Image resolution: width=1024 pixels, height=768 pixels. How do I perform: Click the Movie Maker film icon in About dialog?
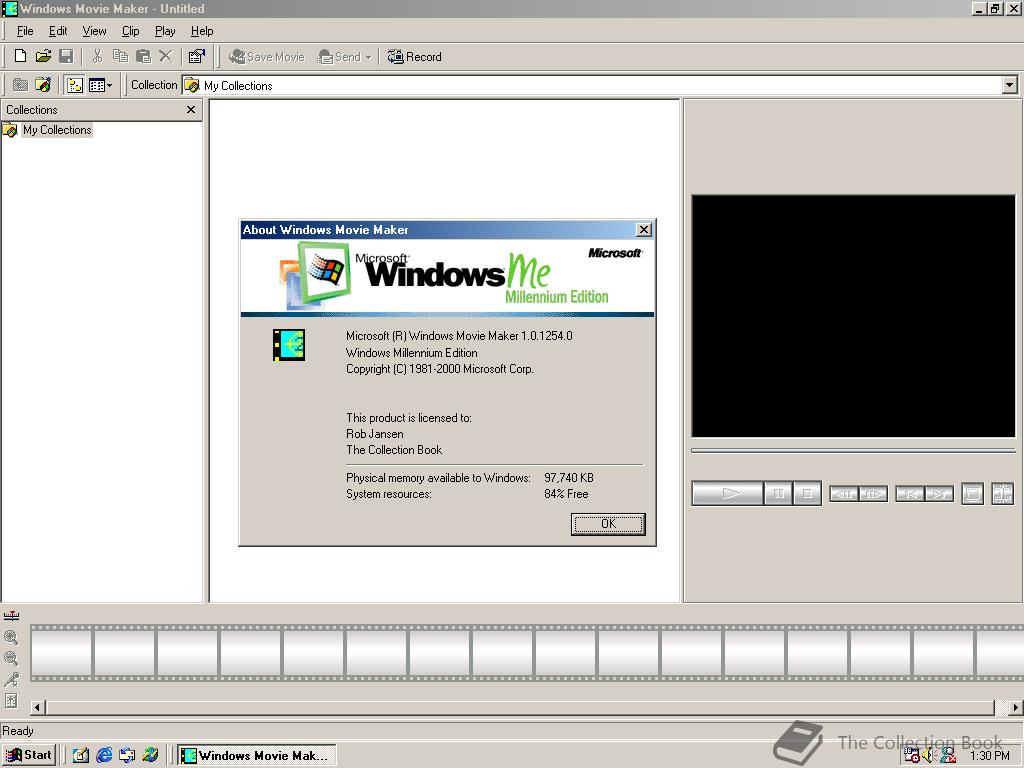point(289,345)
